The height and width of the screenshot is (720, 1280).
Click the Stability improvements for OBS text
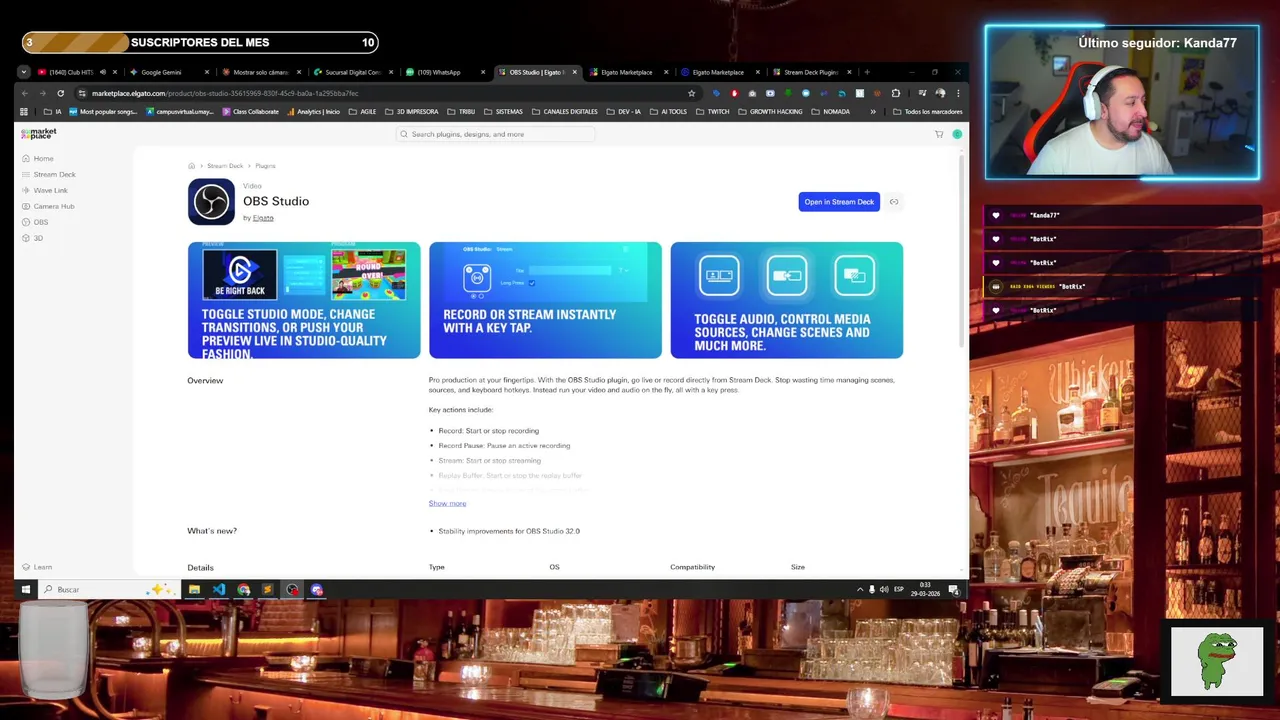[x=509, y=531]
